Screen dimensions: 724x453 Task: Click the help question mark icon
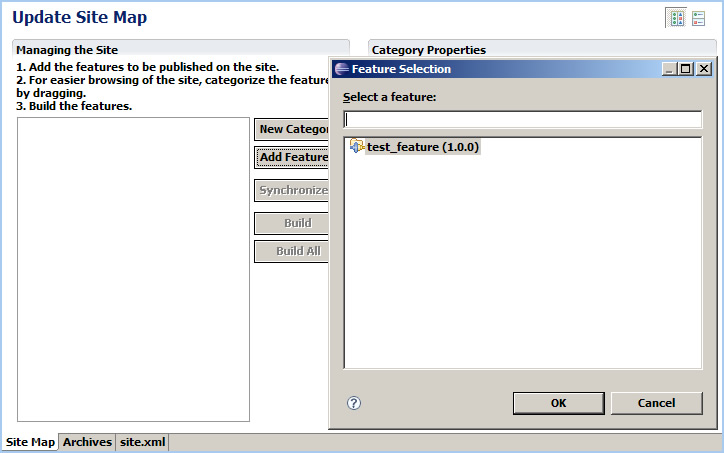[x=354, y=403]
